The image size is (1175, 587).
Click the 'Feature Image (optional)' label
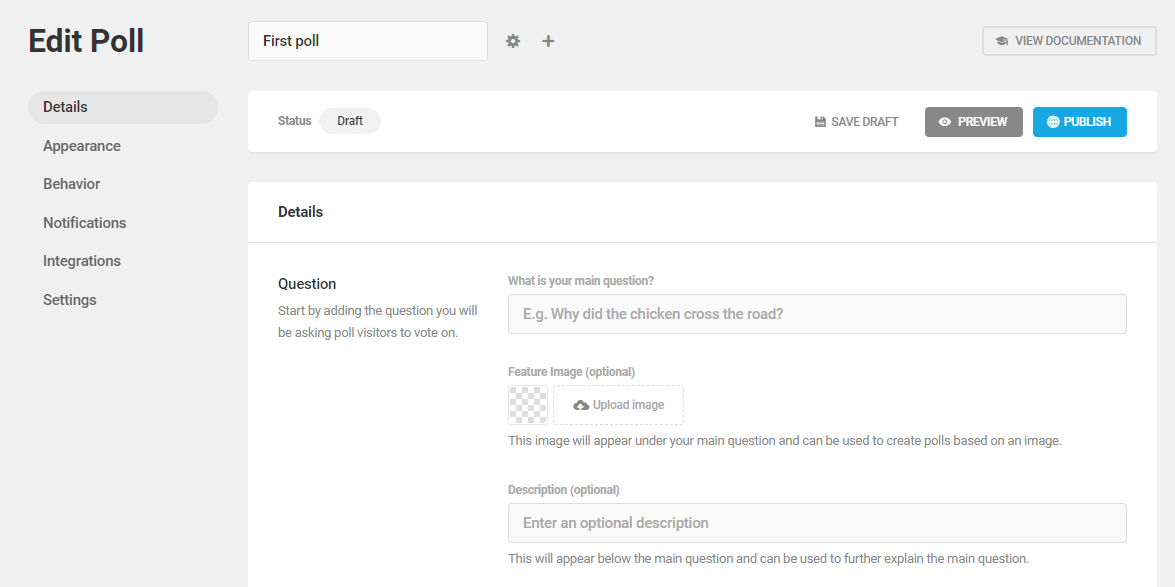coord(572,372)
